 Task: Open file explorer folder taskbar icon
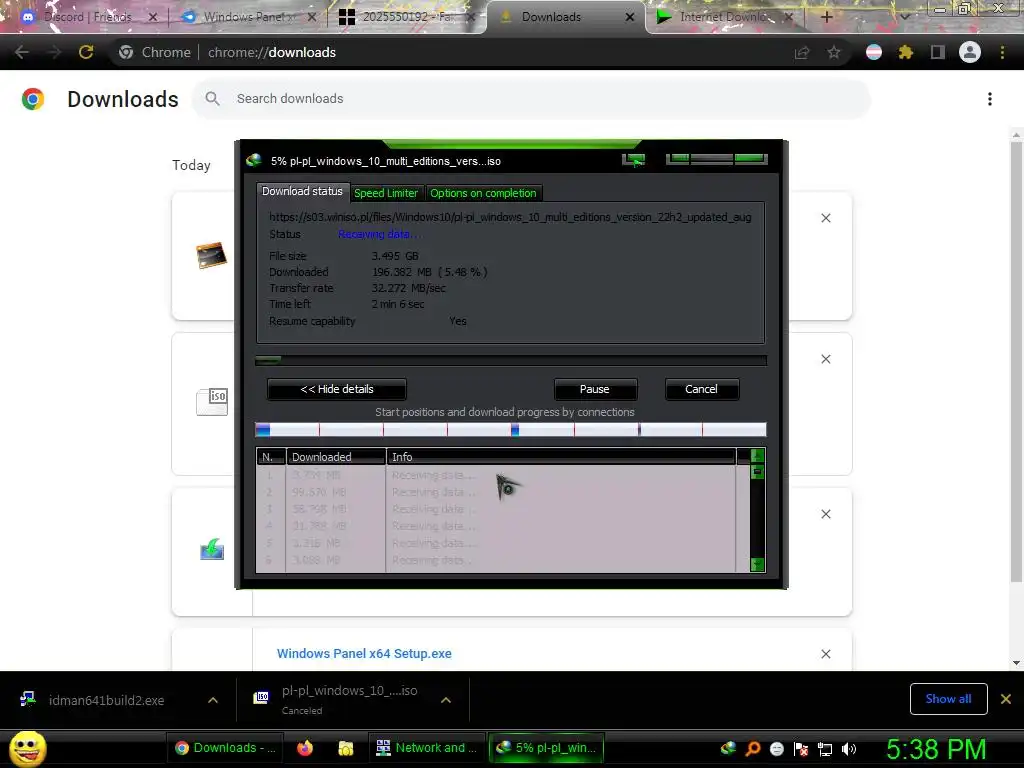(345, 748)
